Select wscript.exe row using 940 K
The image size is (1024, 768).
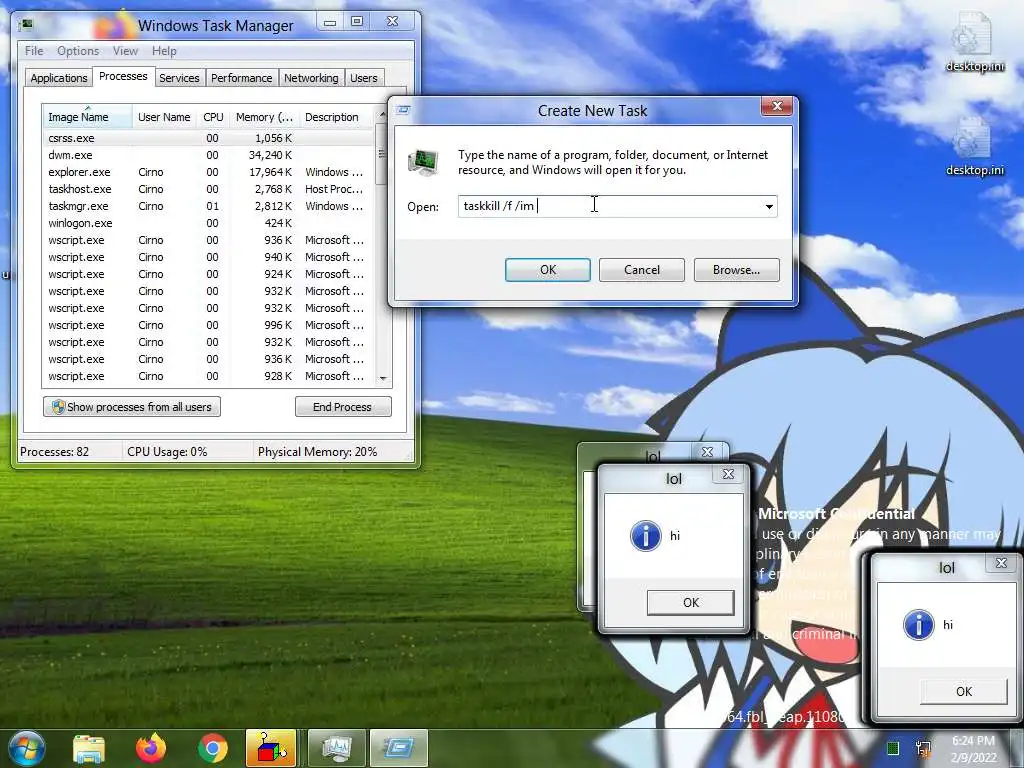coord(208,257)
